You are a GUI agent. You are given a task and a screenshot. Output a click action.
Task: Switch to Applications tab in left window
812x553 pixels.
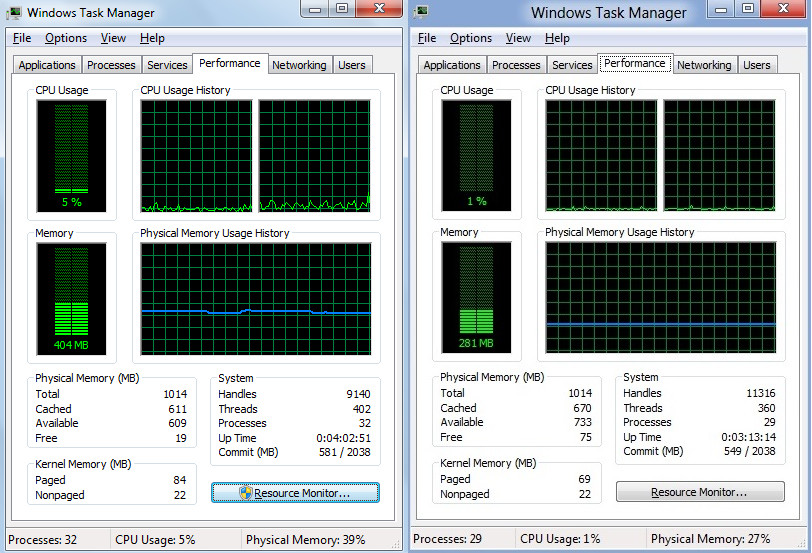[47, 65]
